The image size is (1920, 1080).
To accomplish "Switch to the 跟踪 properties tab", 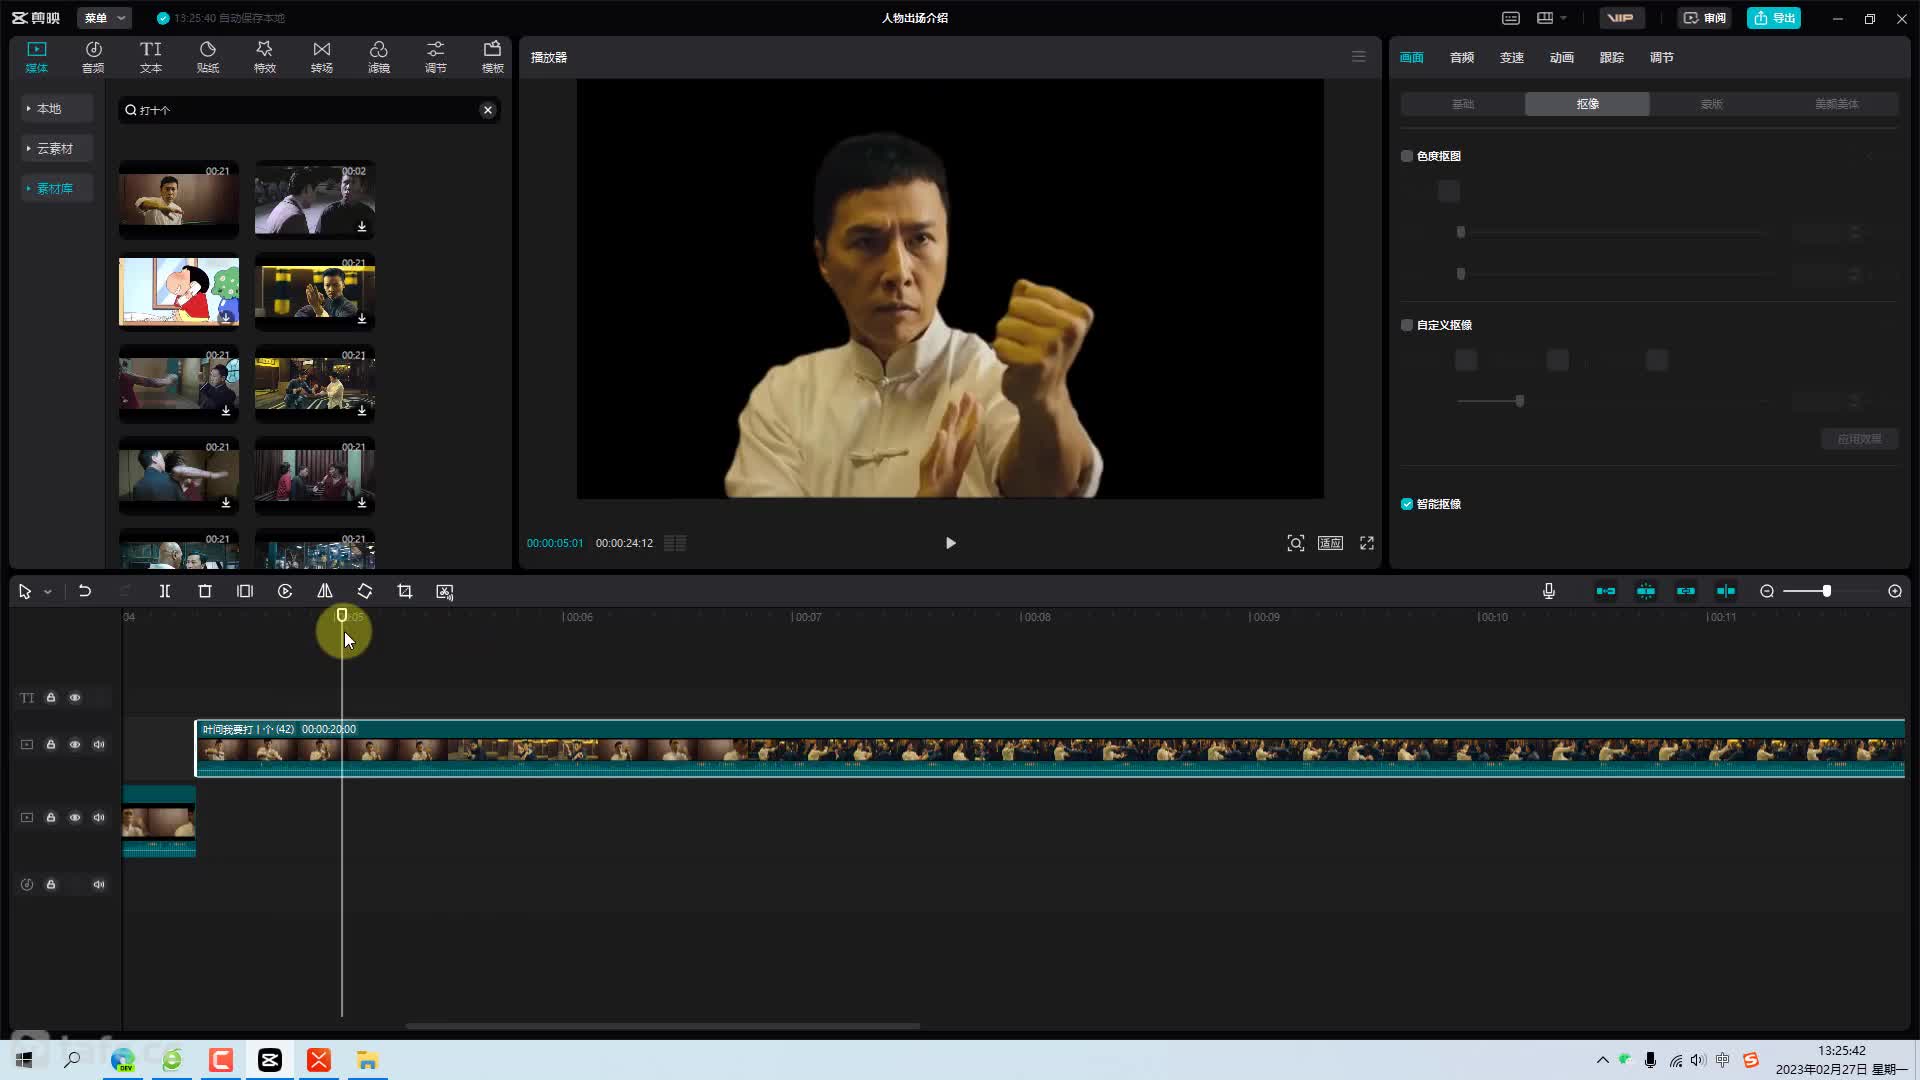I will (1612, 58).
